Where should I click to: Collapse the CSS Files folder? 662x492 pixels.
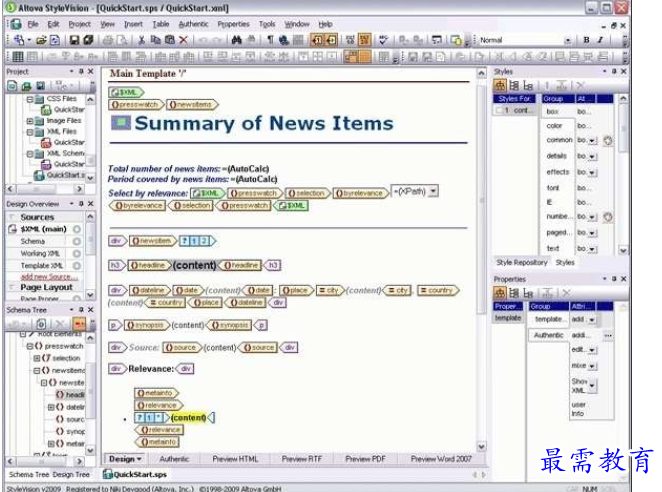coord(30,100)
